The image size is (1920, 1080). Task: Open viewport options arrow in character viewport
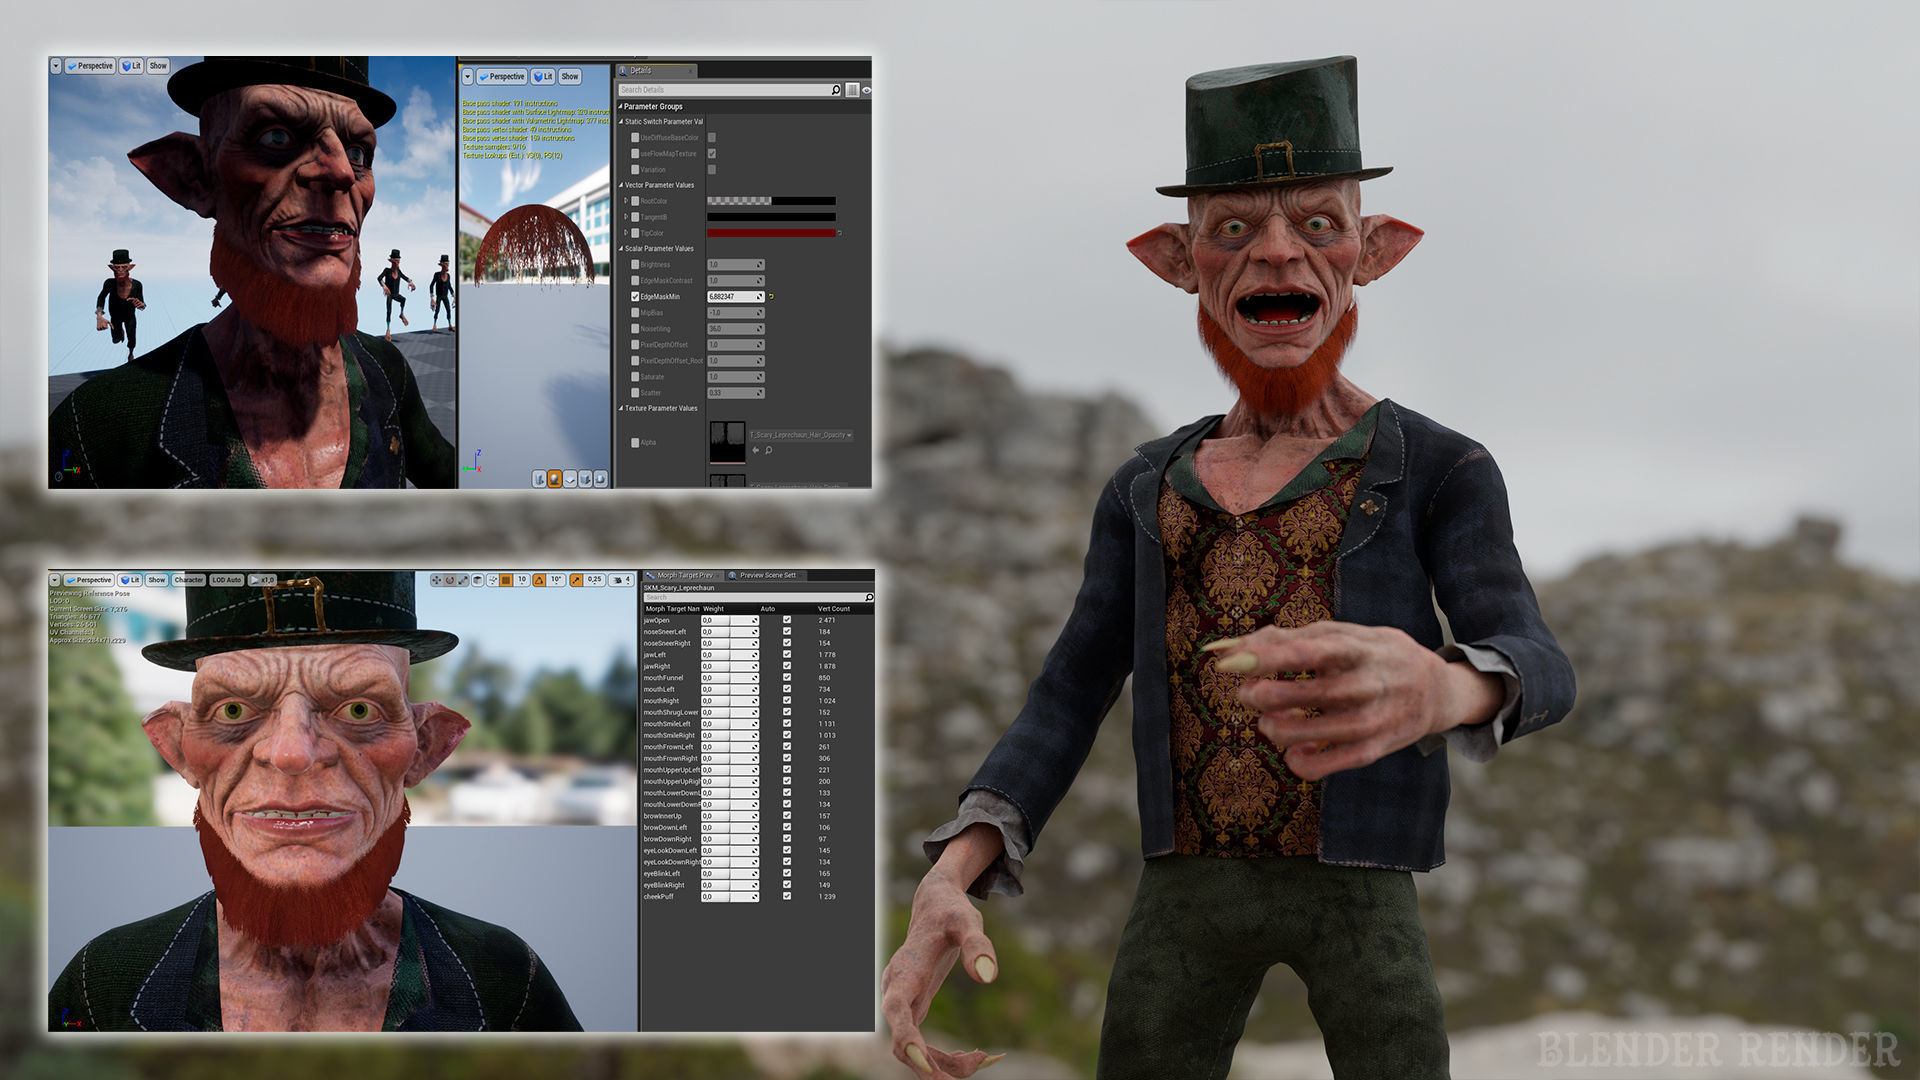point(55,580)
